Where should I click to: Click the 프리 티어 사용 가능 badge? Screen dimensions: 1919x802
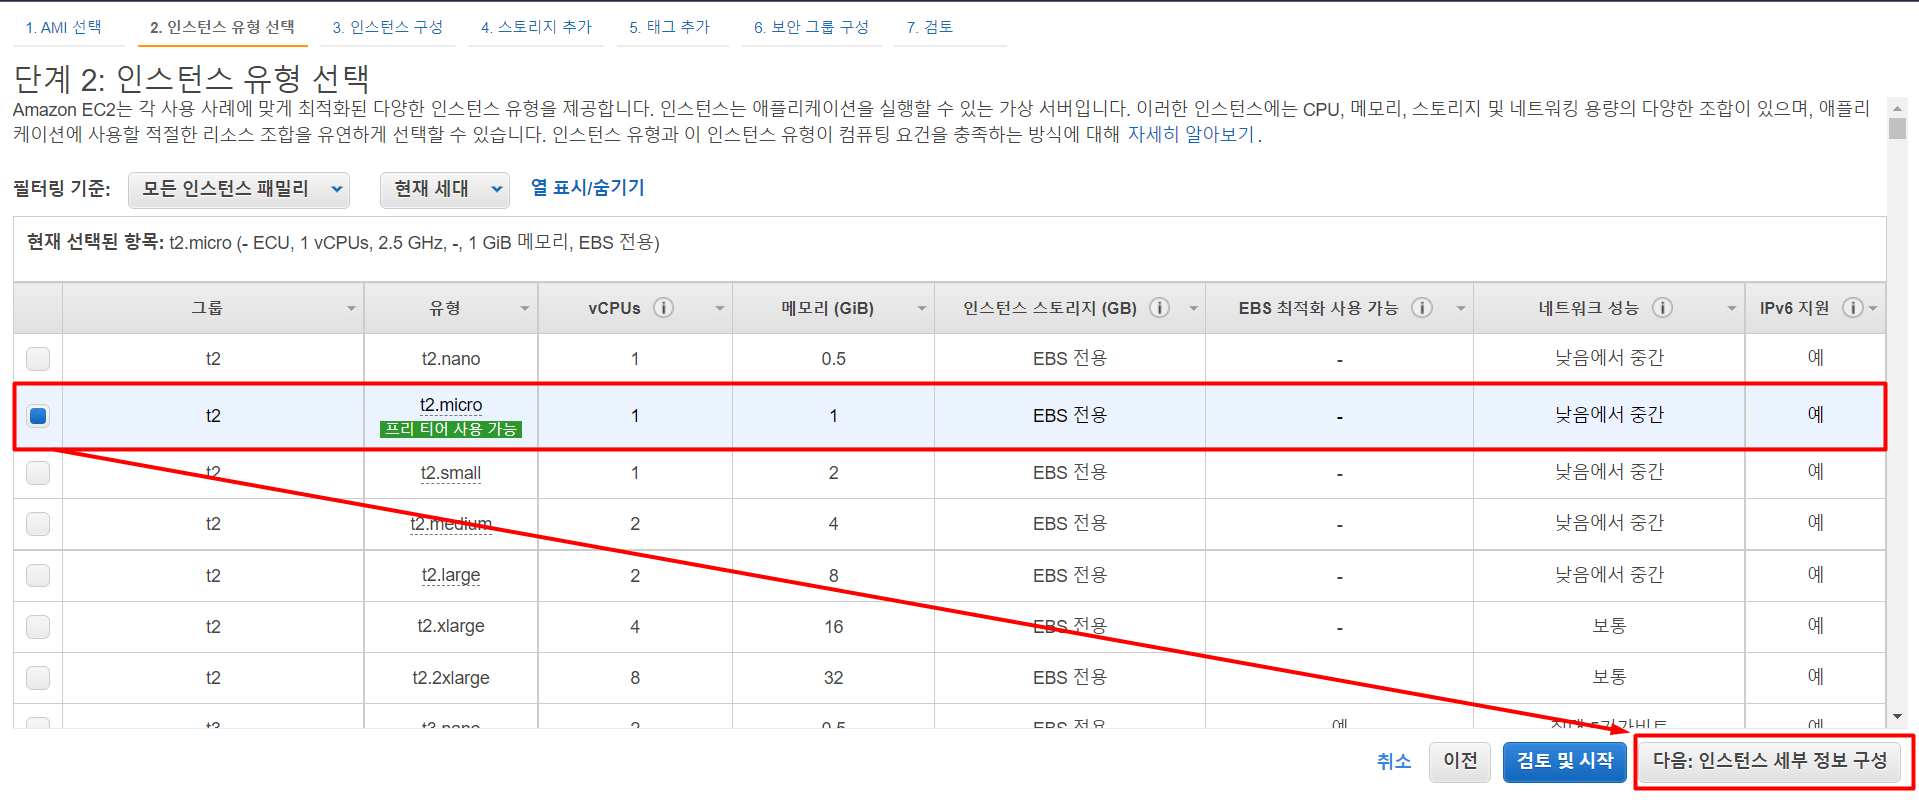pos(451,429)
